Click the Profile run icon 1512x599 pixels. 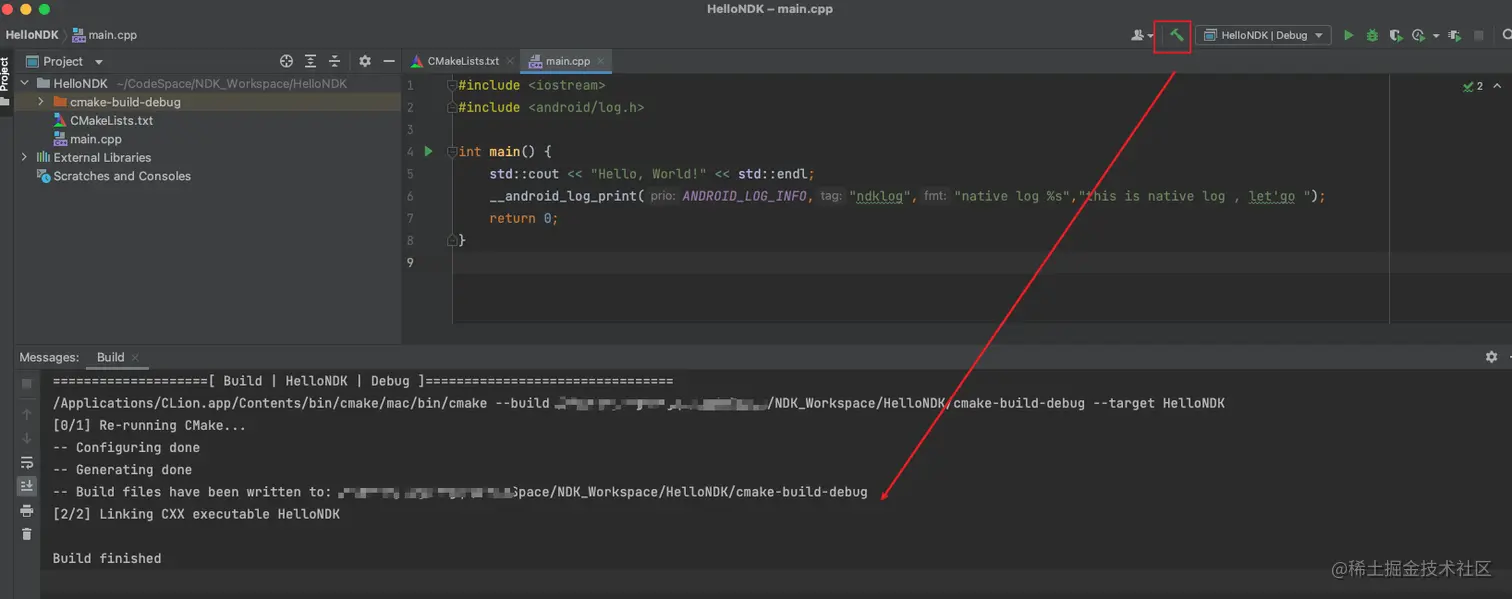[1418, 35]
